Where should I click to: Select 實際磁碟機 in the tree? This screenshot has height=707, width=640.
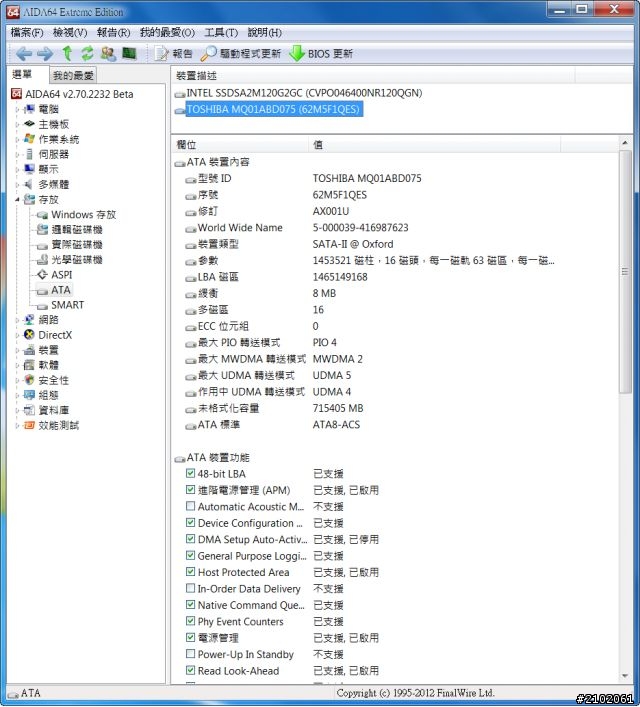pyautogui.click(x=70, y=244)
